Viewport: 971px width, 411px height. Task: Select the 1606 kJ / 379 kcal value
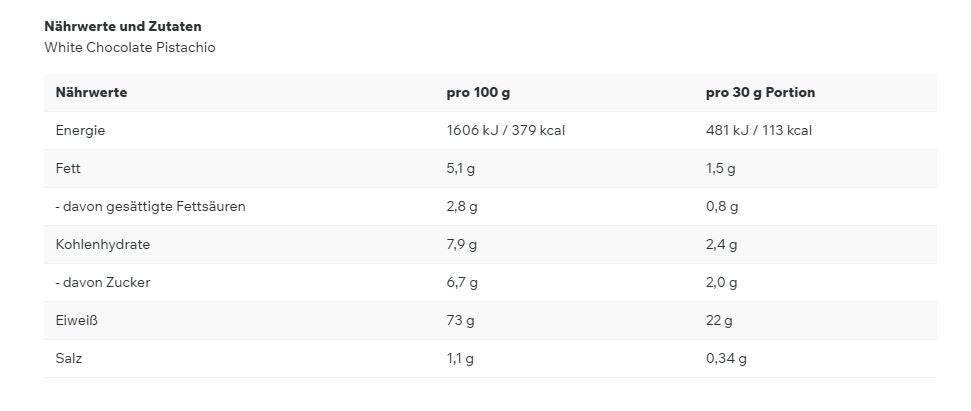click(x=505, y=130)
